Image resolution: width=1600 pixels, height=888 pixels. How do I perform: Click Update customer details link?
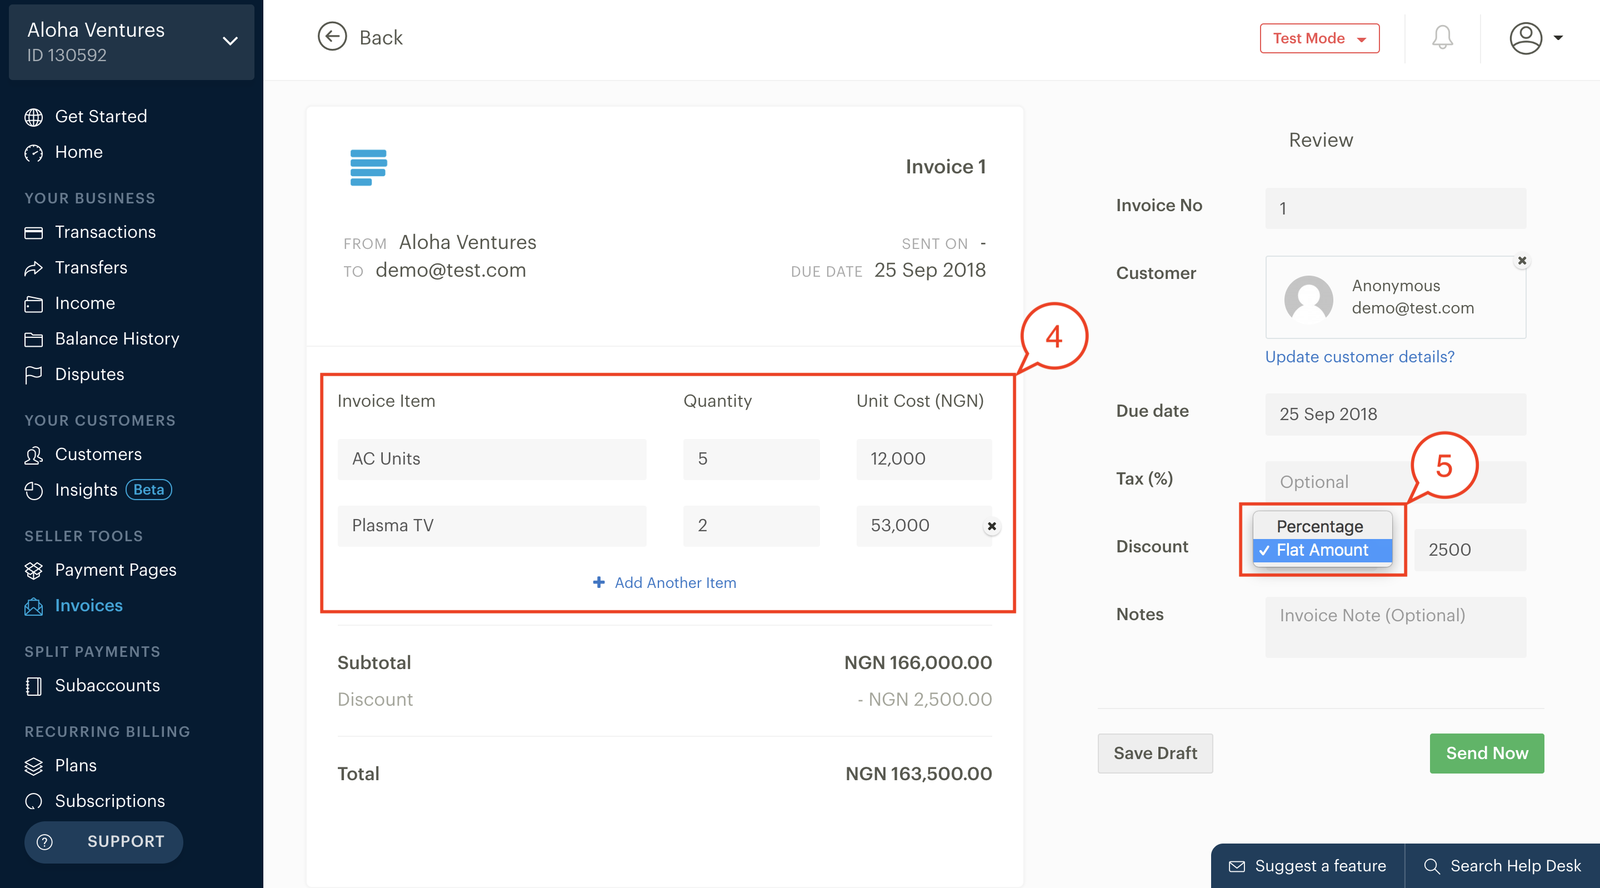1360,357
